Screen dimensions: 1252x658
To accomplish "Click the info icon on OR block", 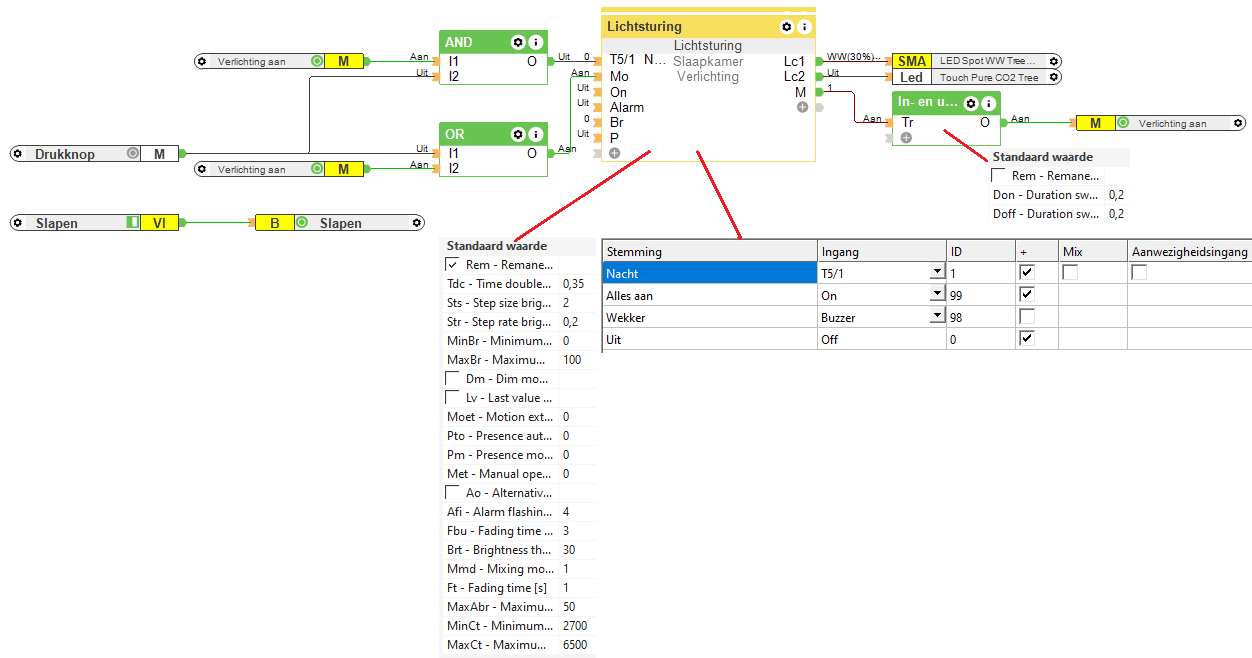I will coord(536,134).
